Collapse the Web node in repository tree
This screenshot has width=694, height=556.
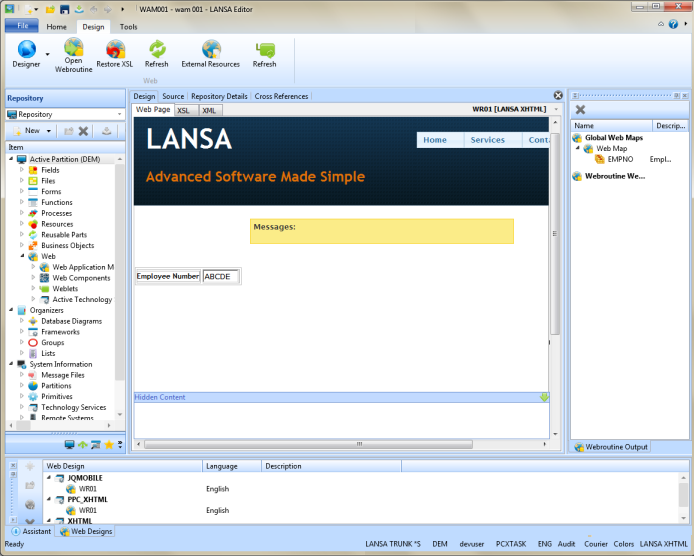pos(22,256)
